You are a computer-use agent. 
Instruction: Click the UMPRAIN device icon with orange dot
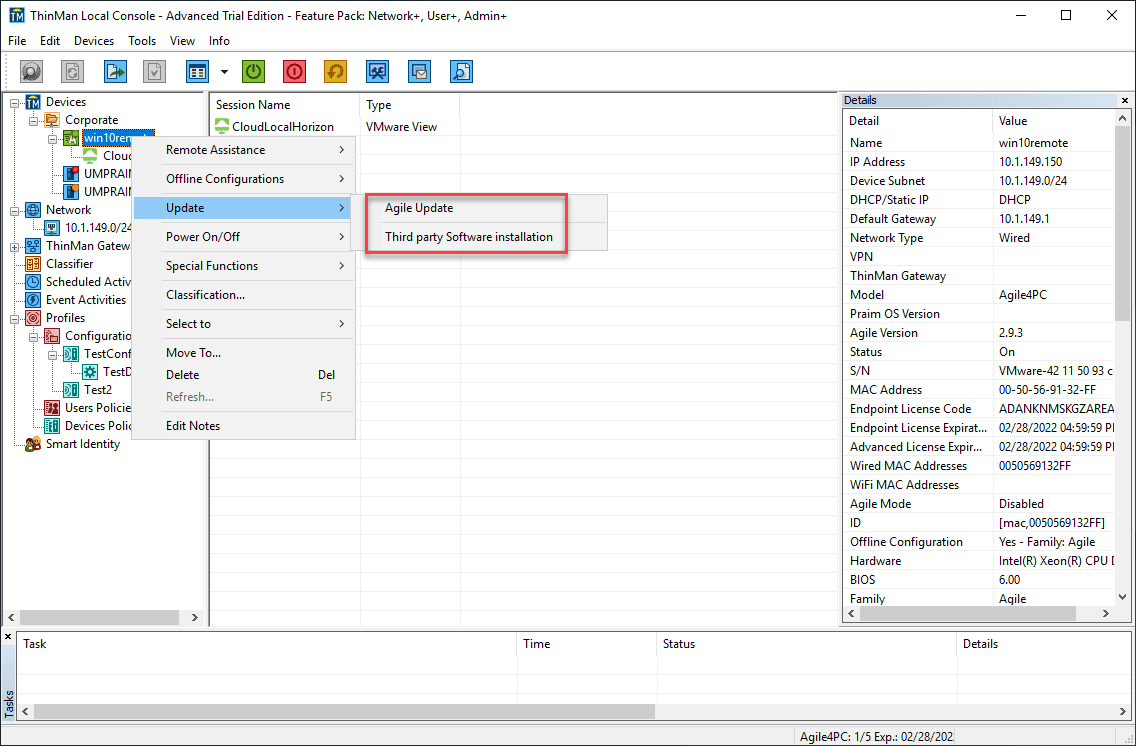(71, 192)
